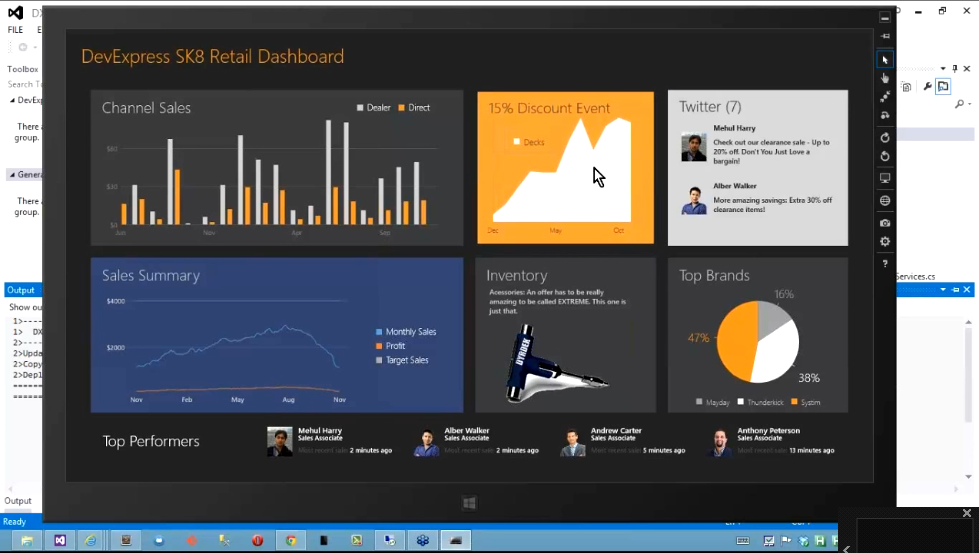
Task: Click the Systm legend item
Action: 806,403
